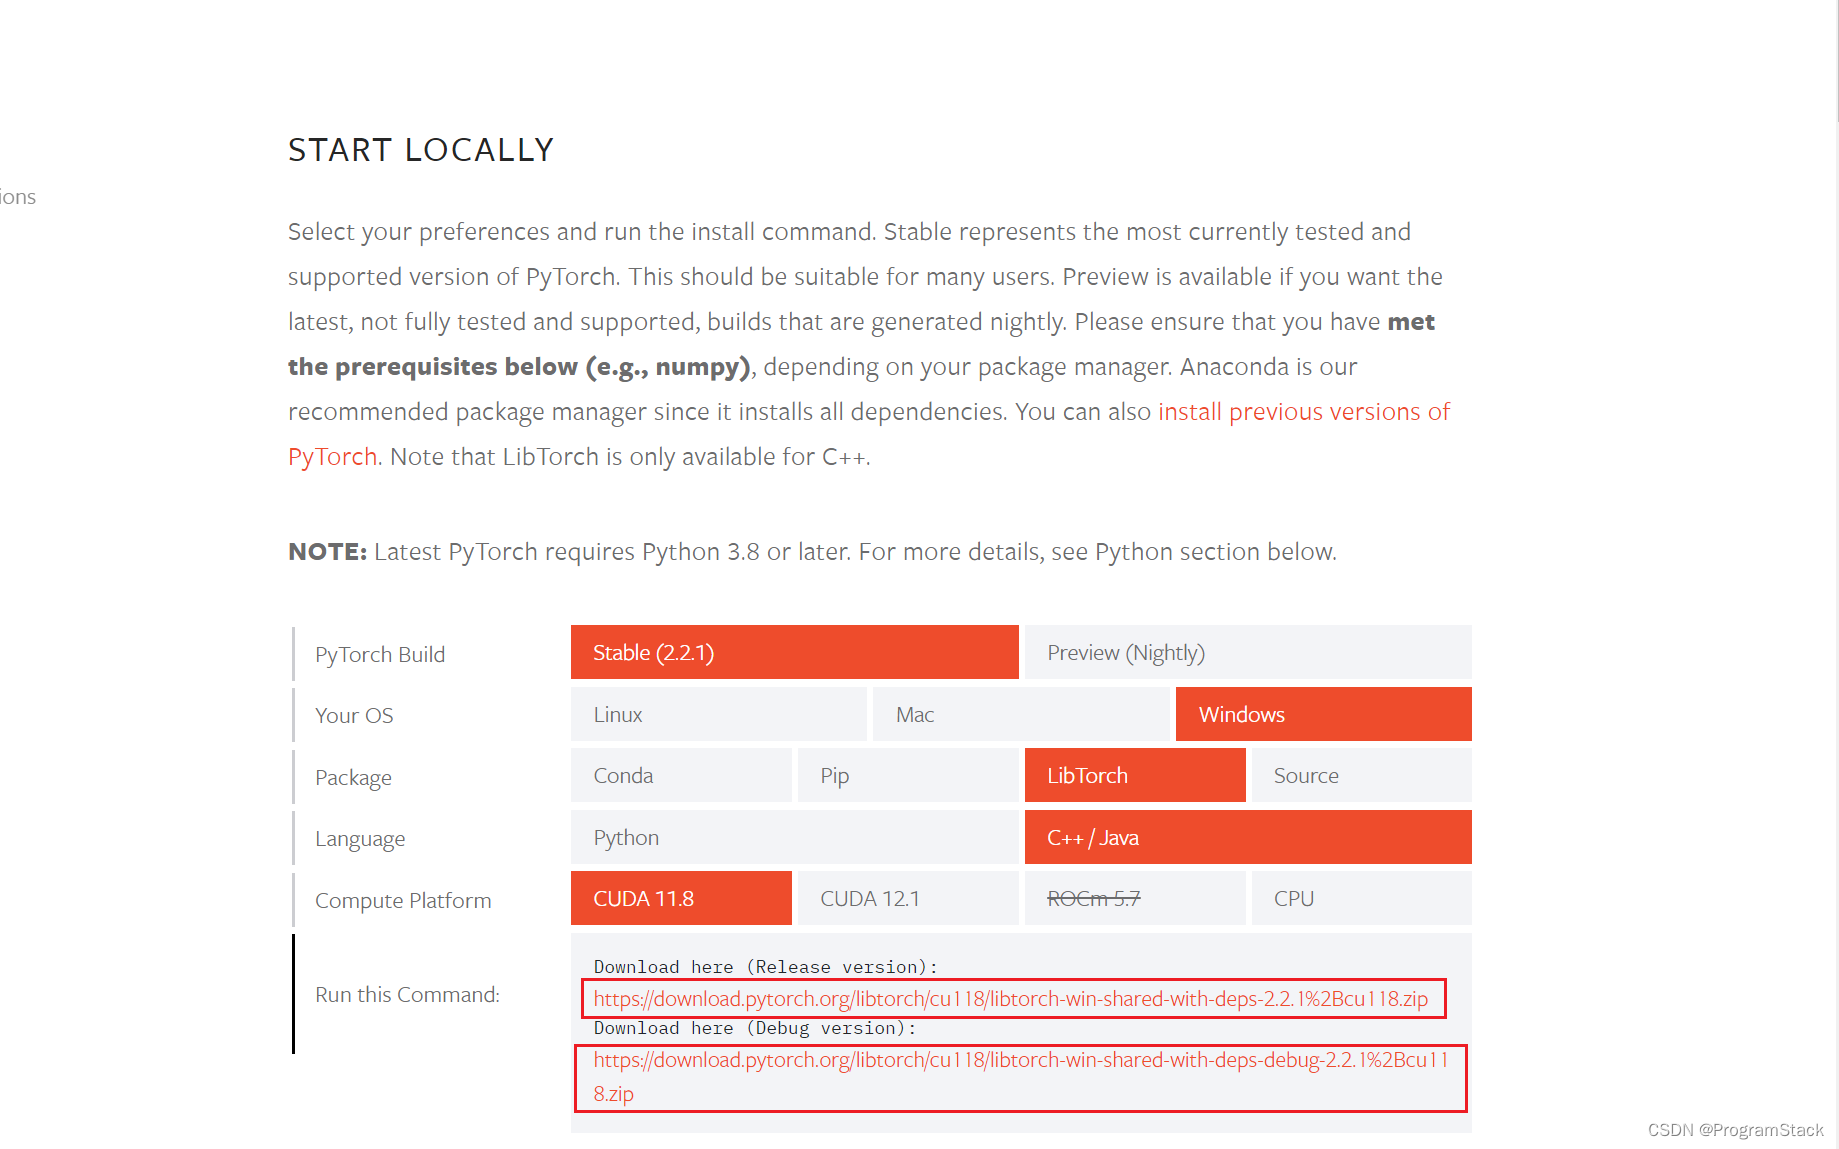The width and height of the screenshot is (1839, 1149).
Task: Select LibTorch as the package
Action: pyautogui.click(x=1134, y=775)
